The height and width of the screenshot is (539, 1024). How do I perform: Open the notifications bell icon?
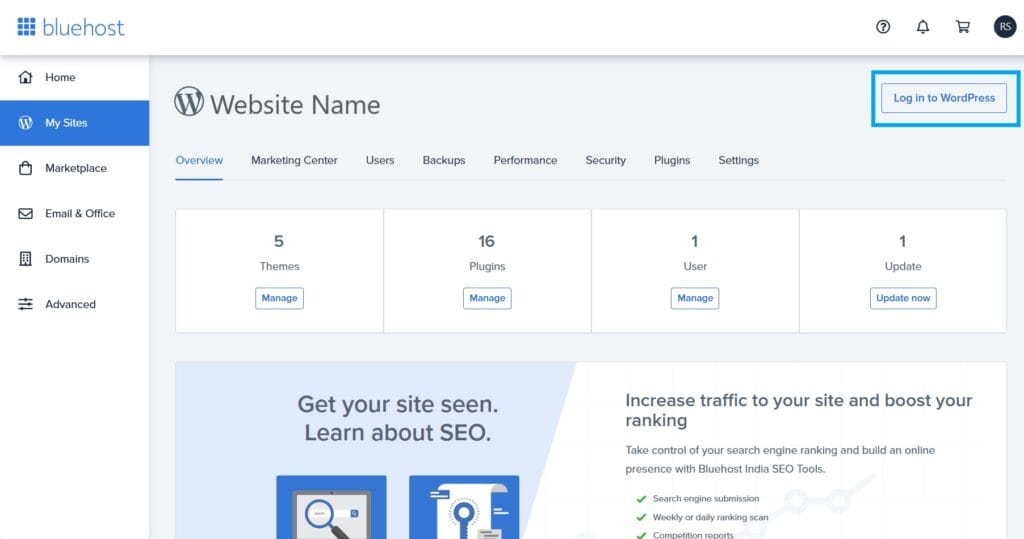click(x=923, y=27)
